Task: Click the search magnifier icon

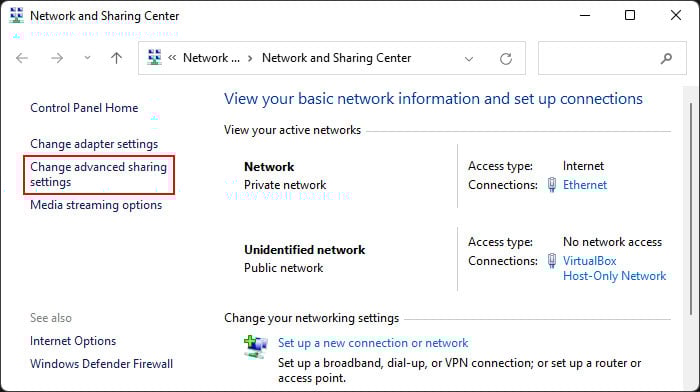Action: (666, 58)
